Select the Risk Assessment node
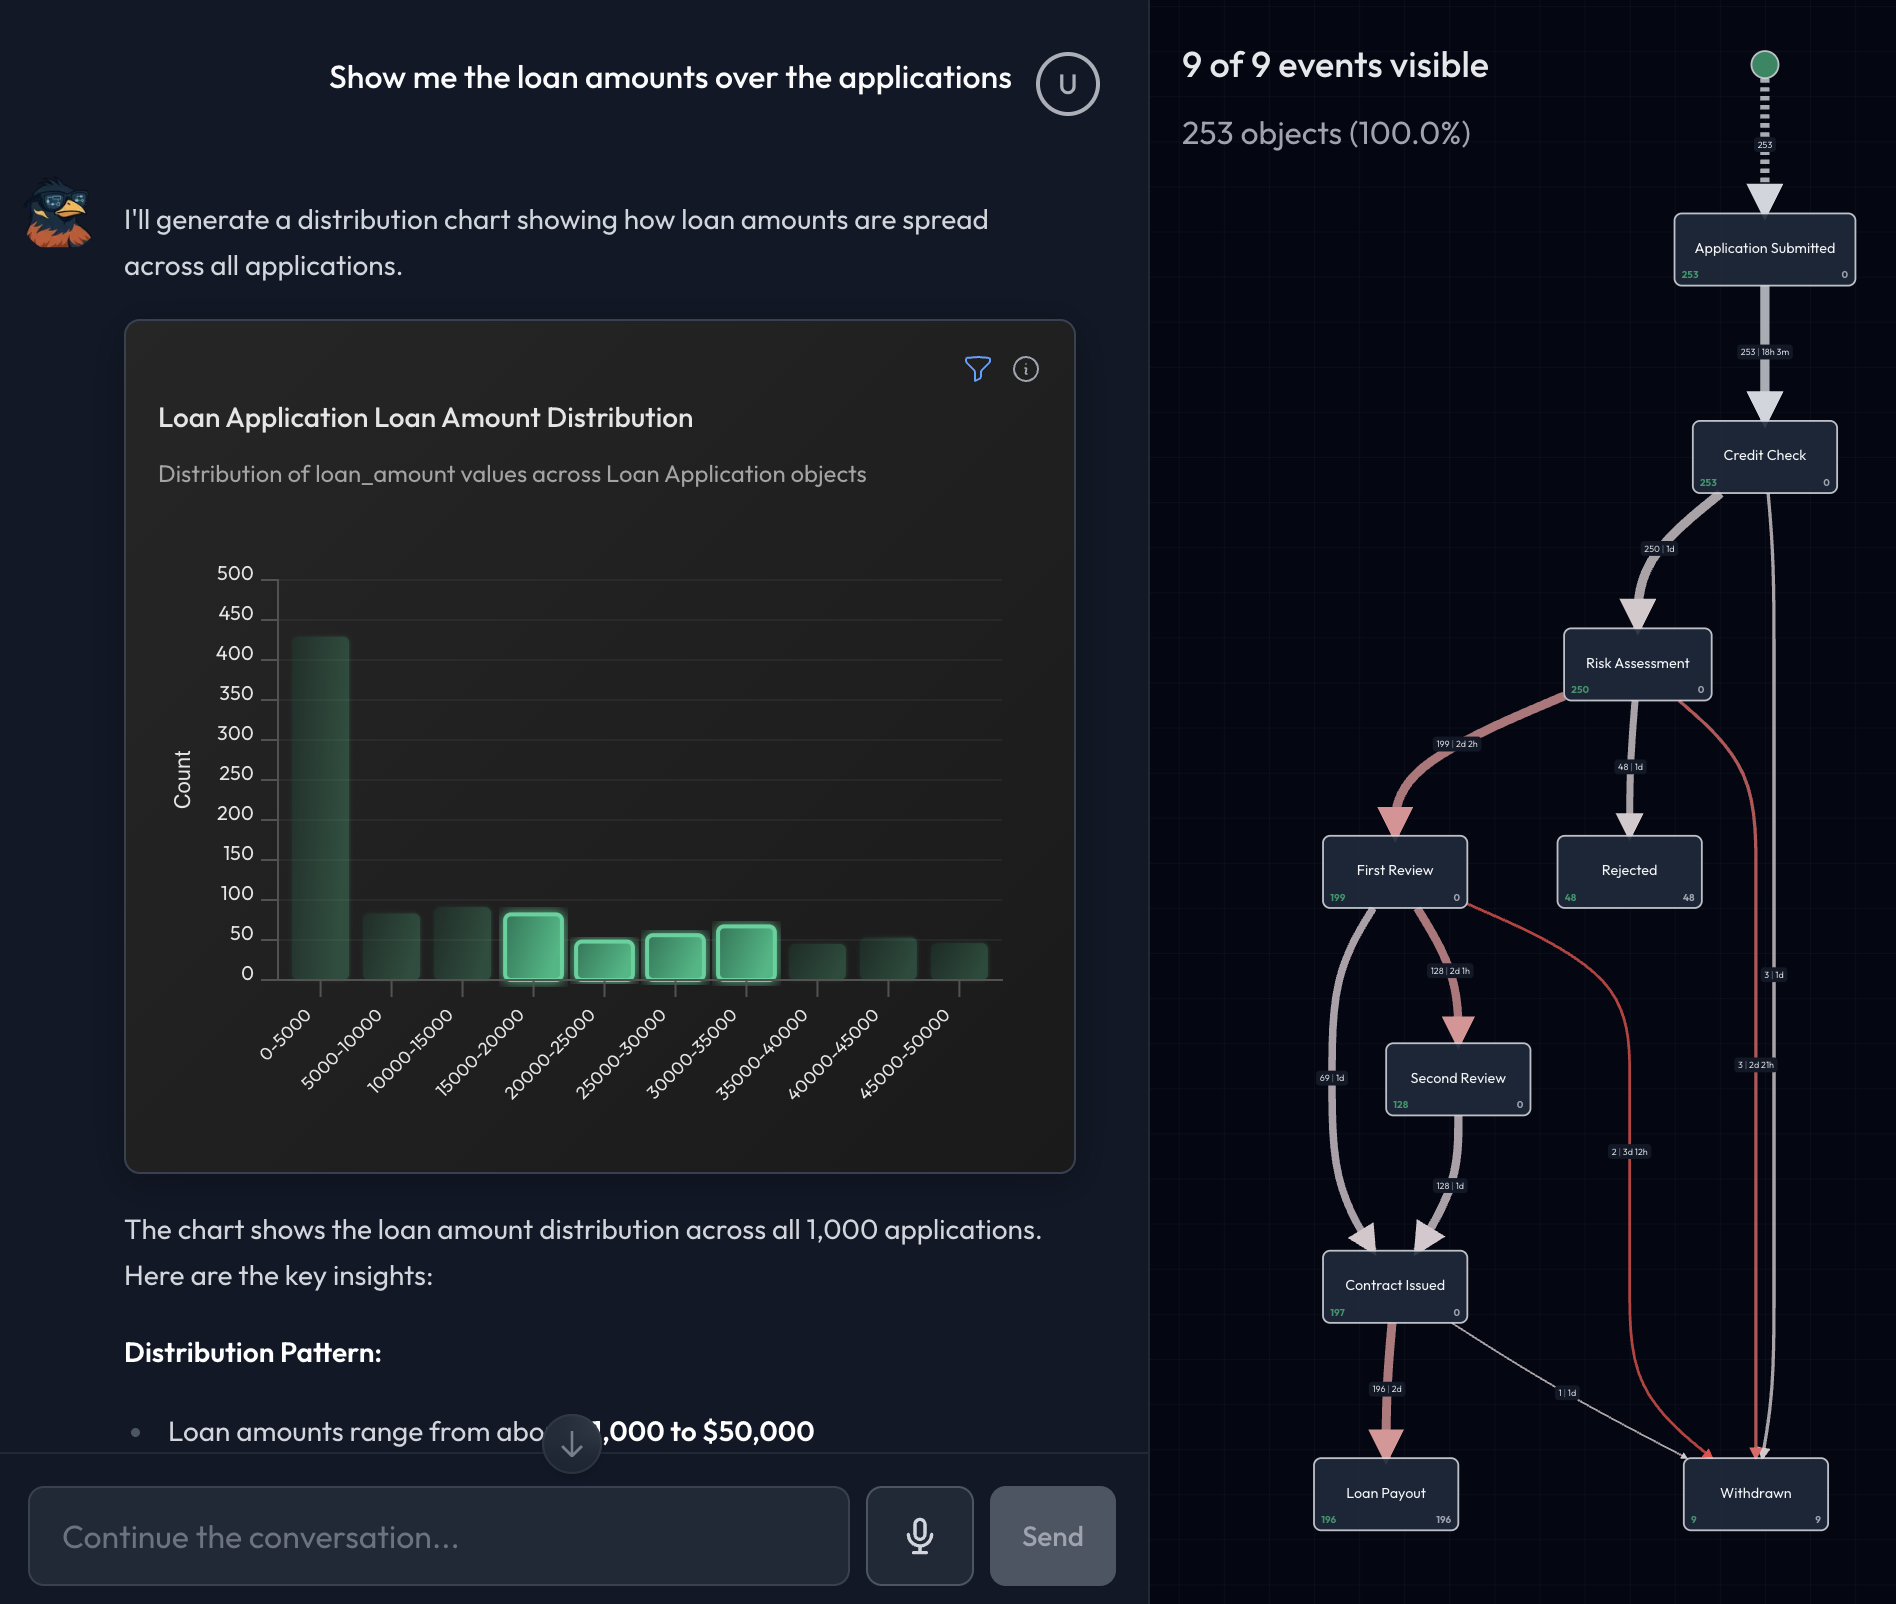This screenshot has width=1896, height=1604. pos(1637,664)
